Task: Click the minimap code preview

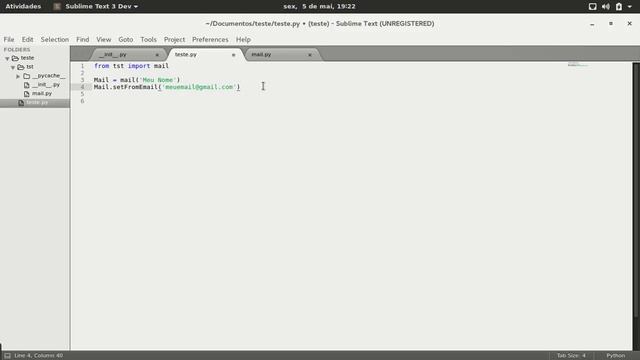Action: tap(577, 64)
